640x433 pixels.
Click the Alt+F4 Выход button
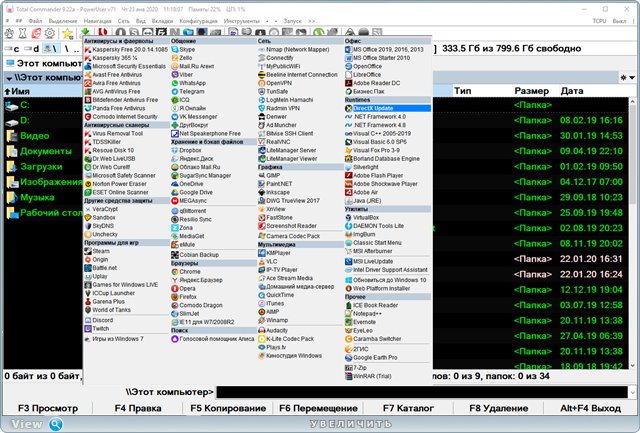pos(590,408)
